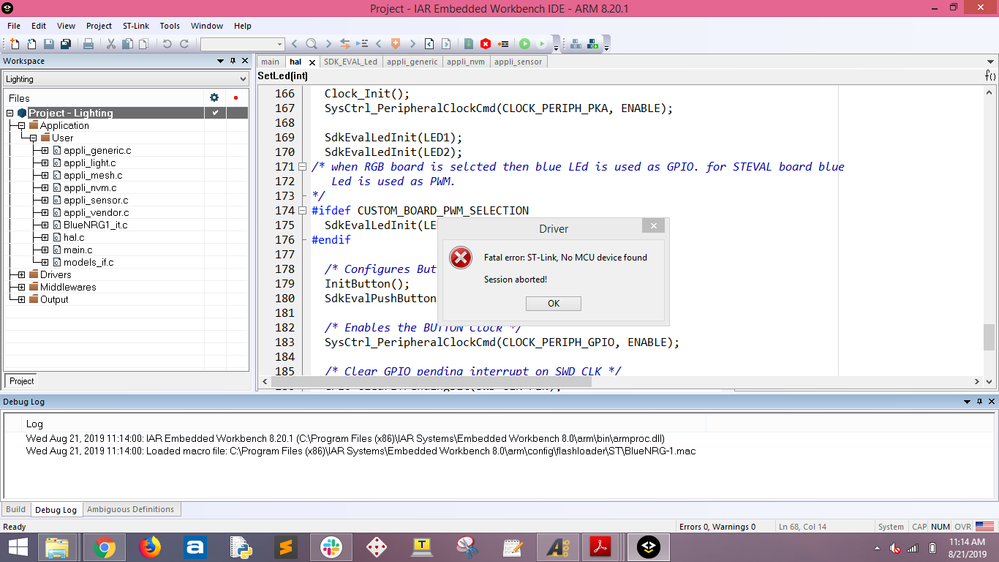Screen dimensions: 999x562
Task: Click the editor horizontal scrollbar thumb
Action: click(432, 382)
